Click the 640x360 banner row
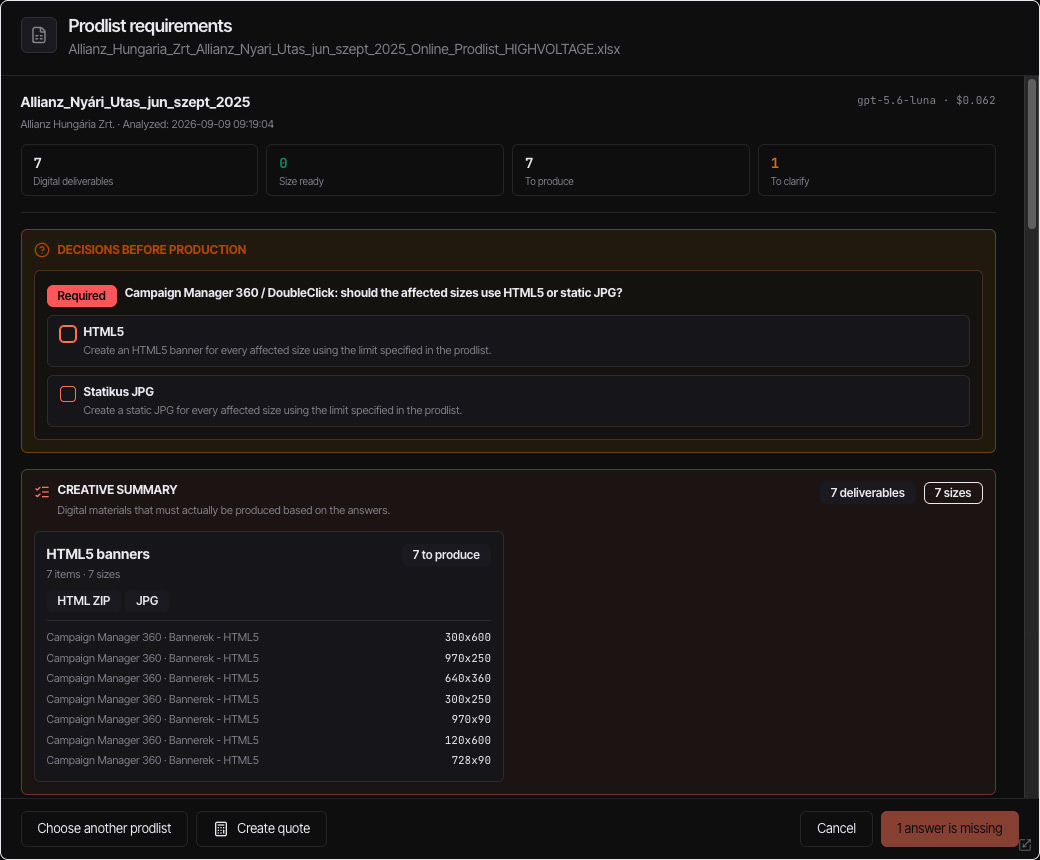Image resolution: width=1040 pixels, height=860 pixels. (269, 678)
